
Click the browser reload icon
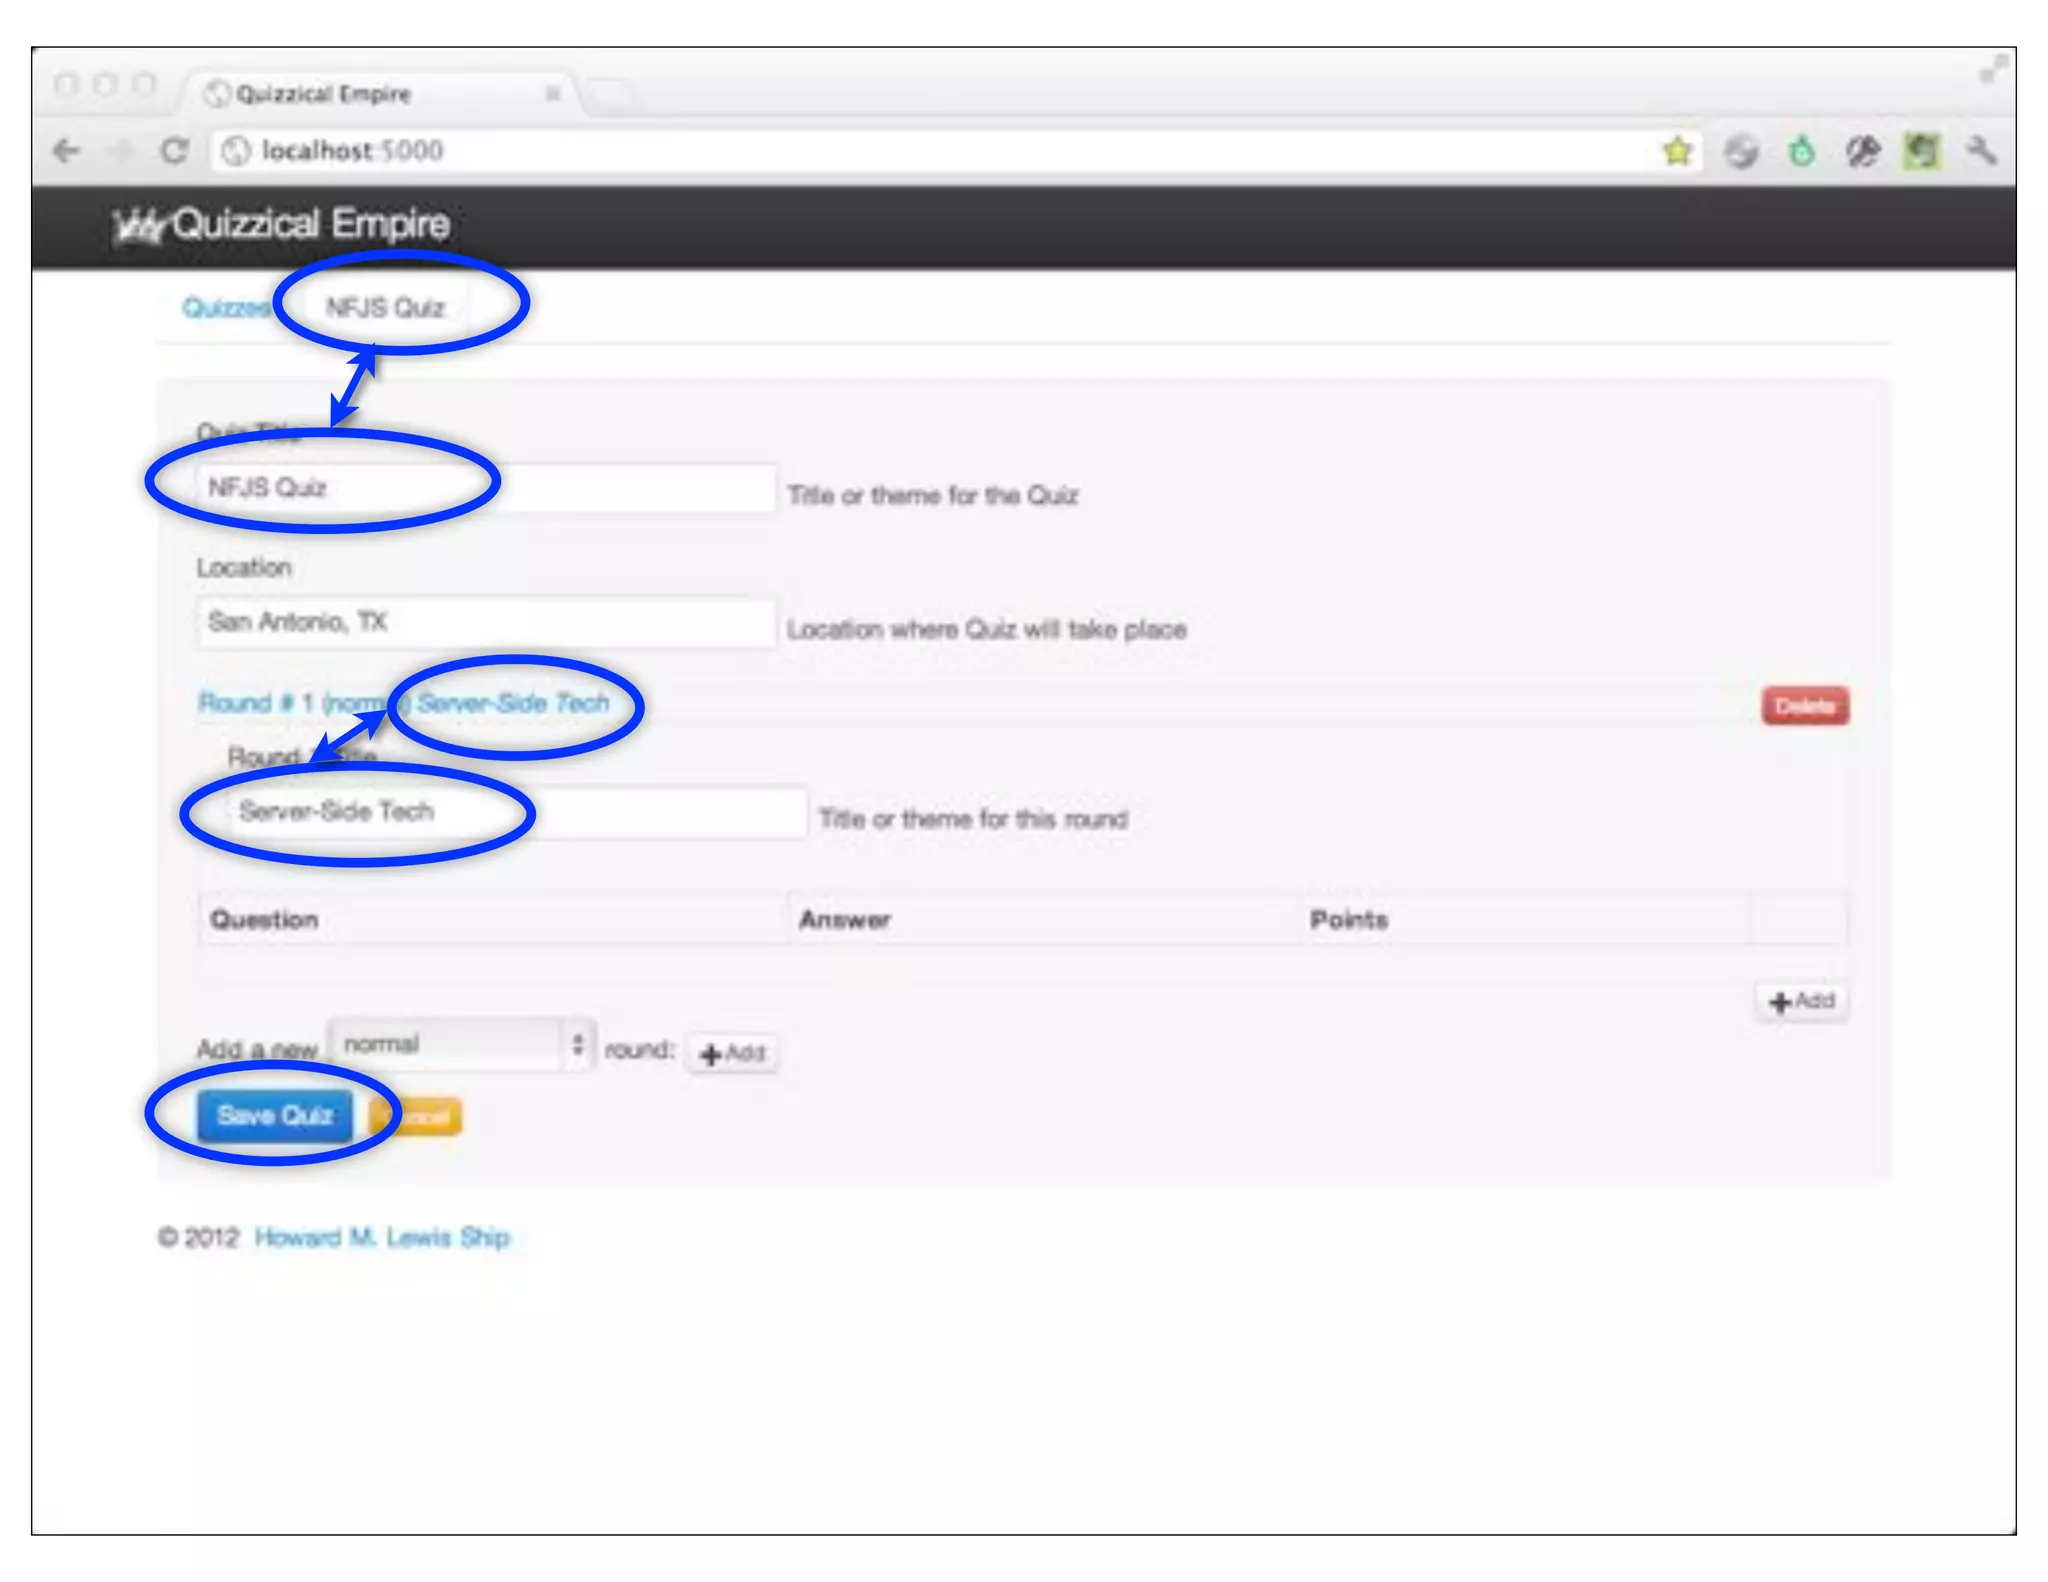[174, 151]
